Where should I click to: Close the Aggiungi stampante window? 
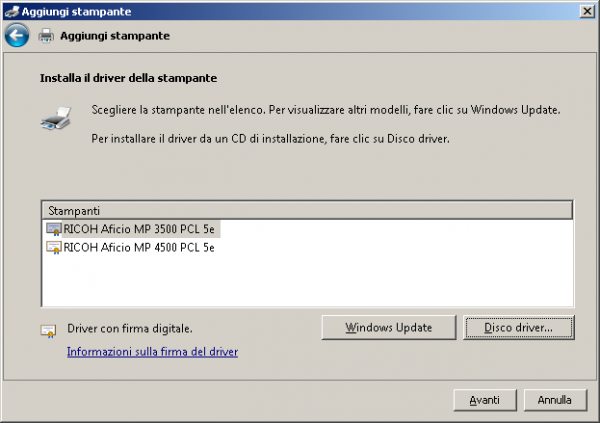coord(584,9)
